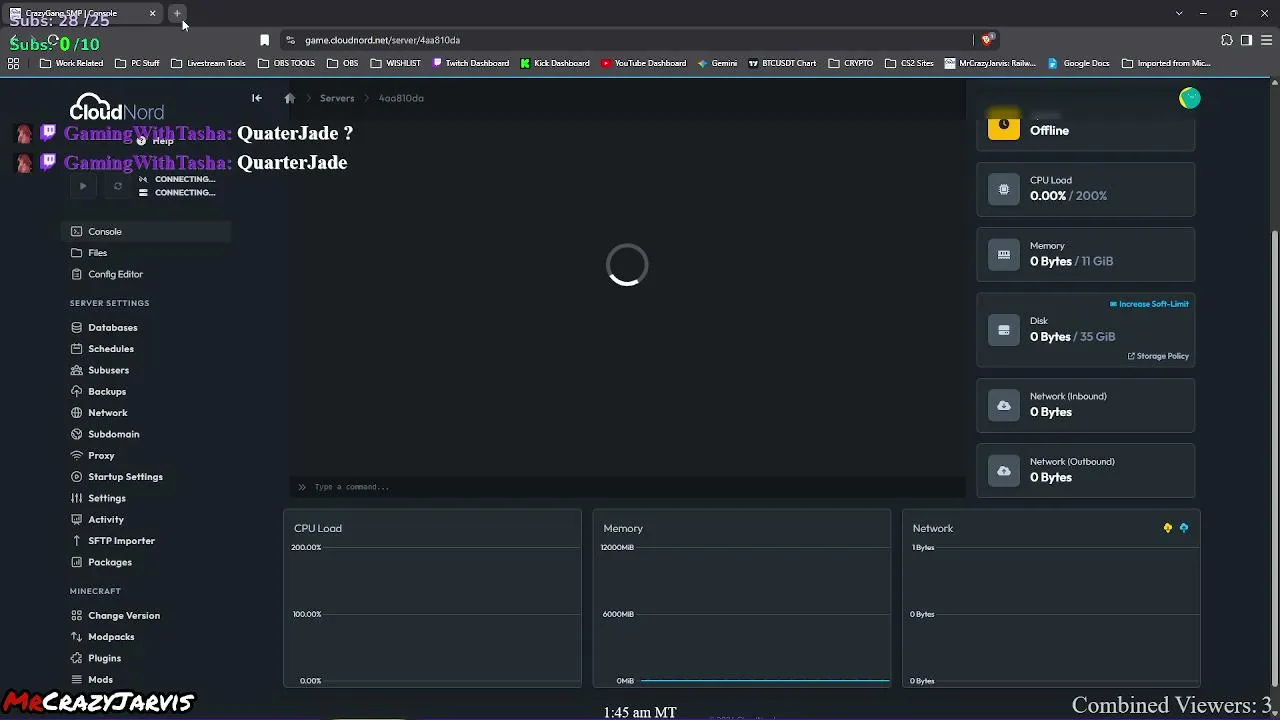Open the browser apps grid in bookmarks bar
1280x720 pixels.
pos(13,63)
